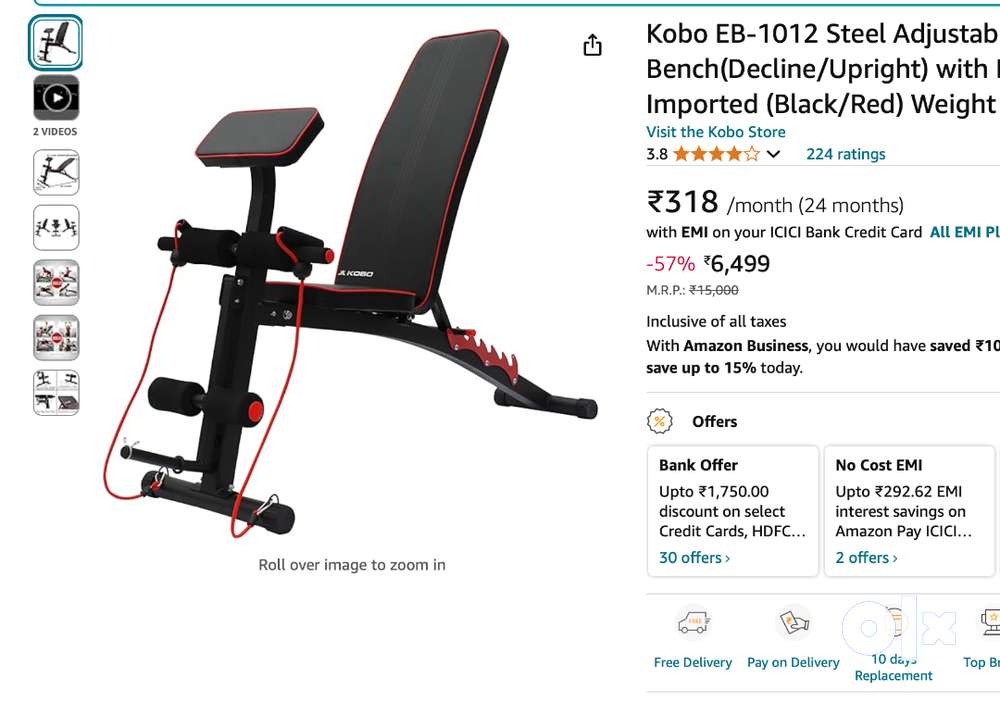1000x704 pixels.
Task: Click the Pay on Delivery icon
Action: tap(793, 621)
